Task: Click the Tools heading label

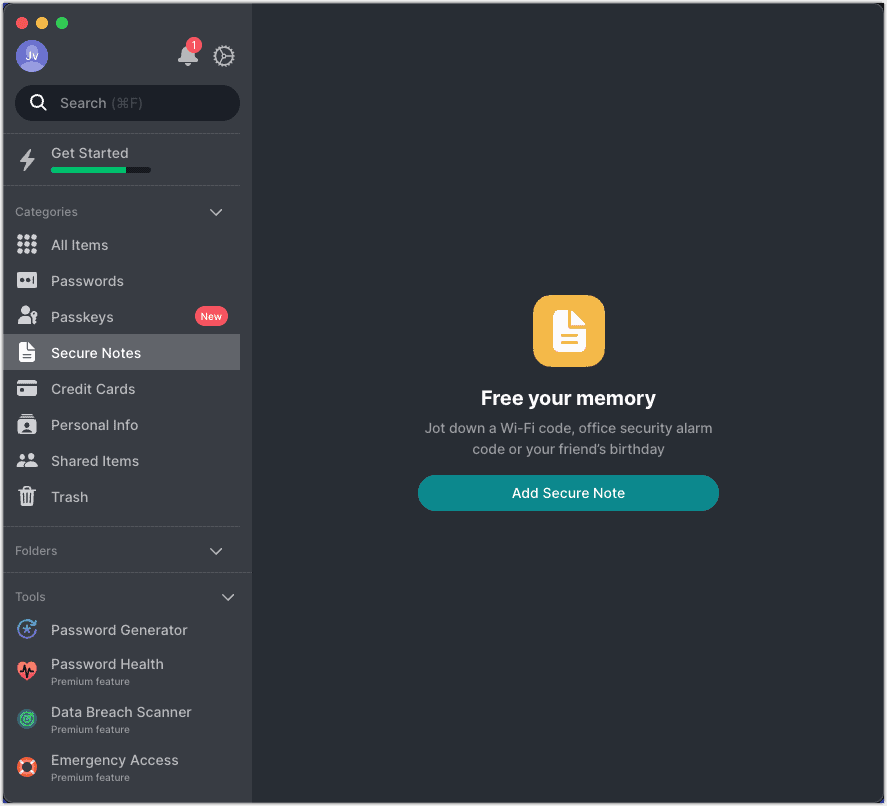Action: tap(30, 597)
